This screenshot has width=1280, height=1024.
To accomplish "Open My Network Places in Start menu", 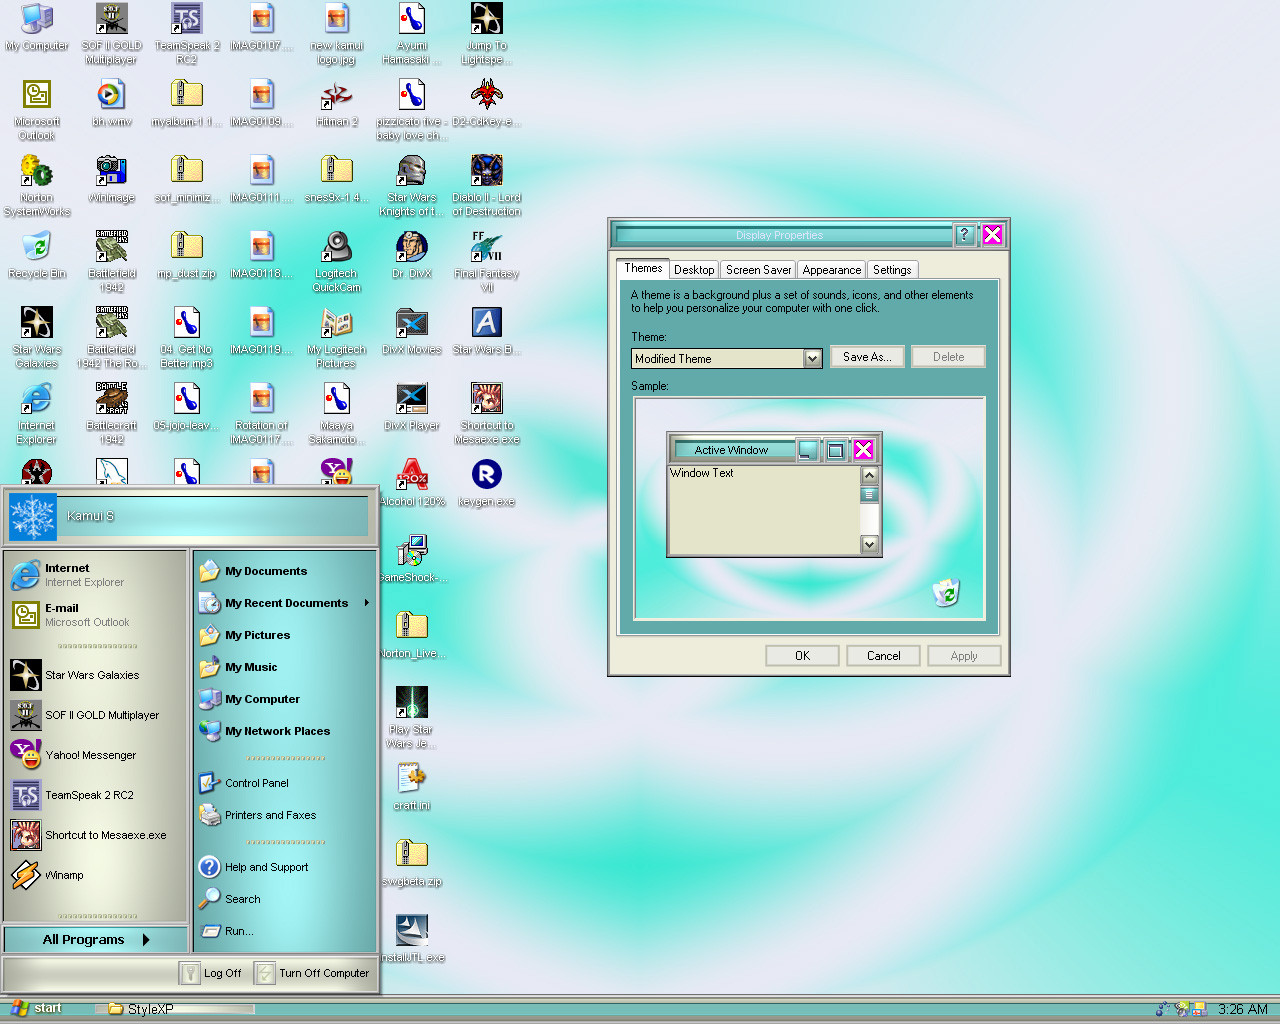I will [285, 731].
